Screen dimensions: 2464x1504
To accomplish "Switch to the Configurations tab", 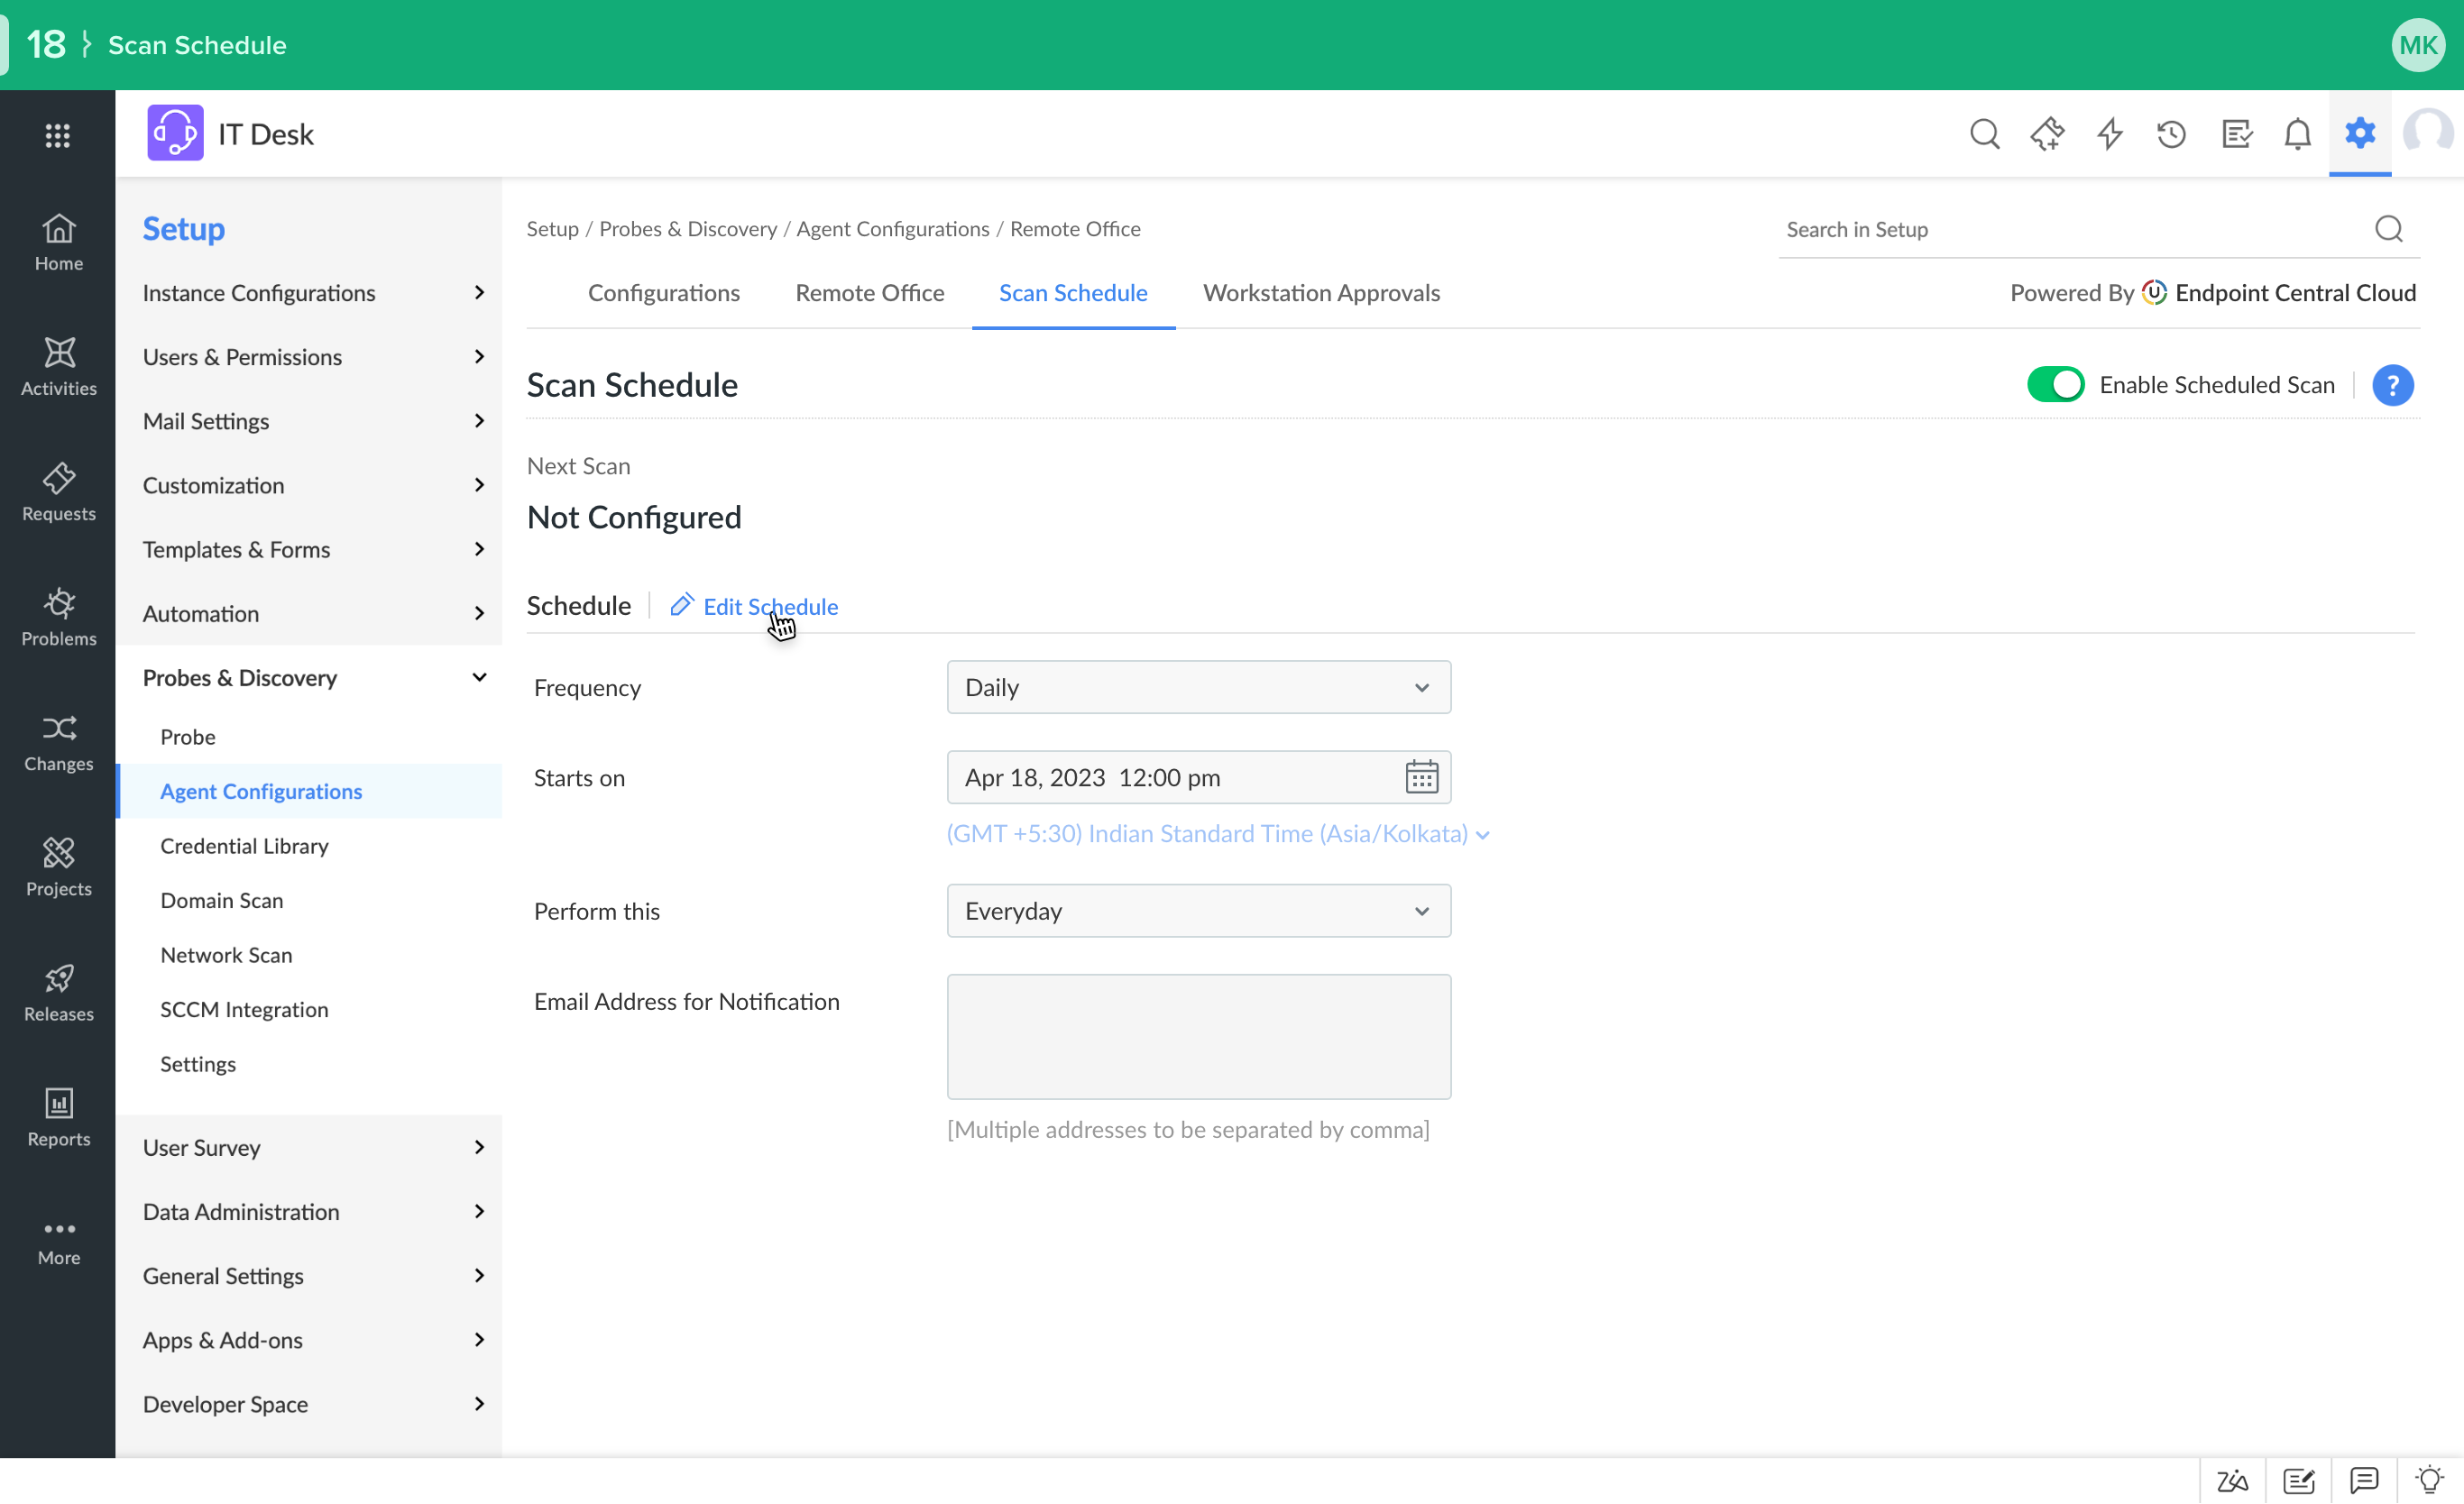I will [663, 293].
